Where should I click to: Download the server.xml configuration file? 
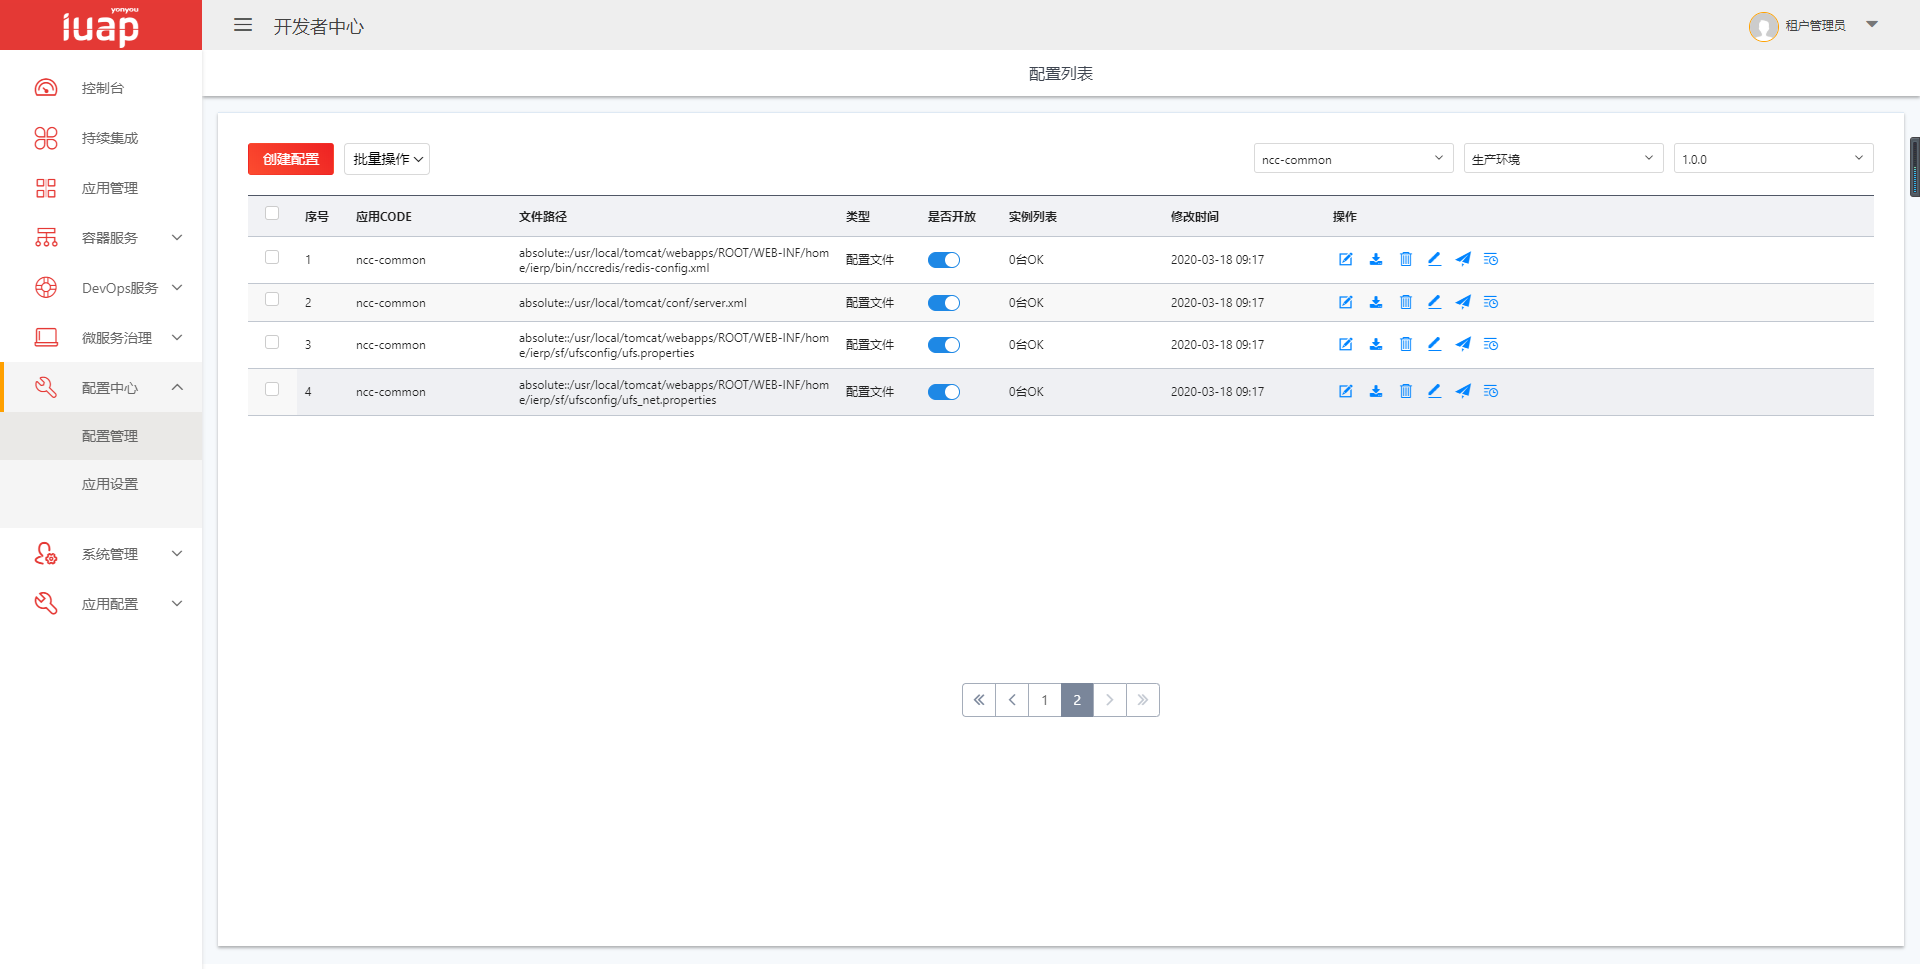tap(1376, 302)
